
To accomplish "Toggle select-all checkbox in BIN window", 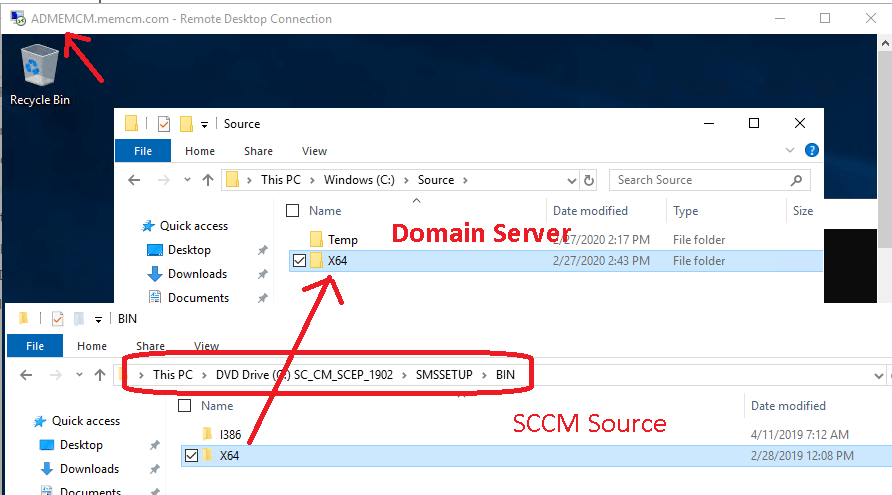I will (184, 406).
